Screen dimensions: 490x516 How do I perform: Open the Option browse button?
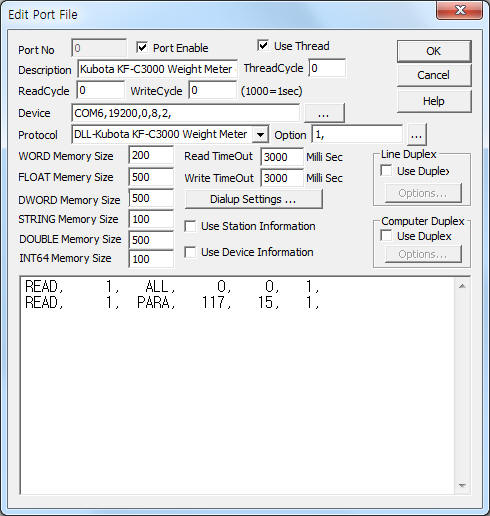click(416, 135)
